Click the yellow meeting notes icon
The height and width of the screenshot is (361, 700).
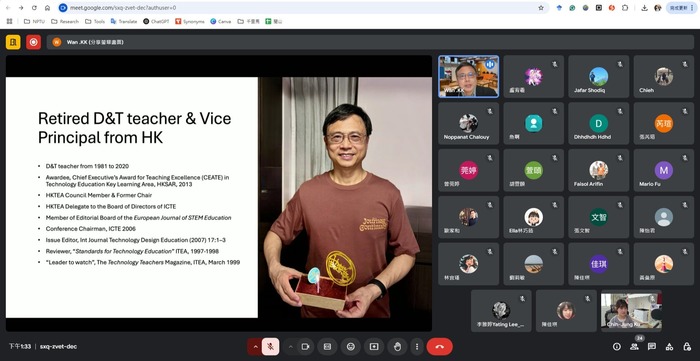[13, 42]
